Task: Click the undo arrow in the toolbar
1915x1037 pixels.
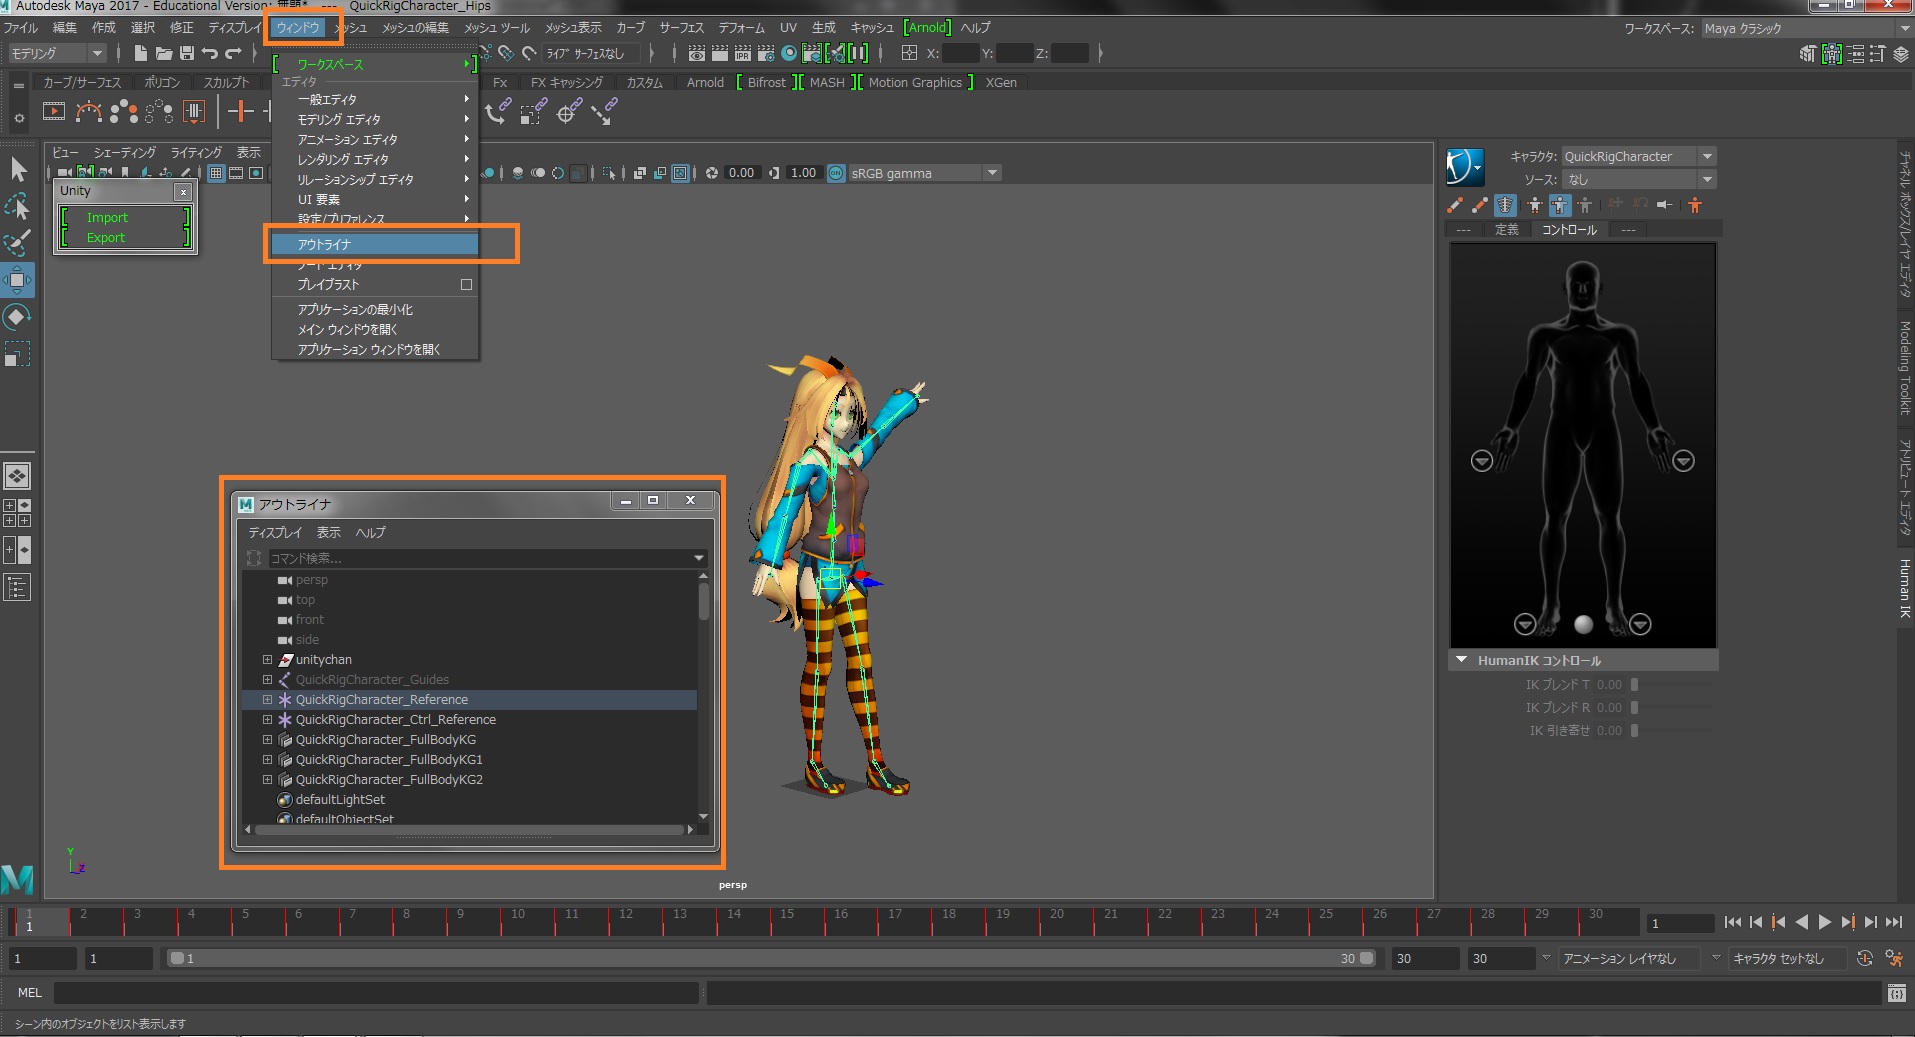Action: click(209, 53)
